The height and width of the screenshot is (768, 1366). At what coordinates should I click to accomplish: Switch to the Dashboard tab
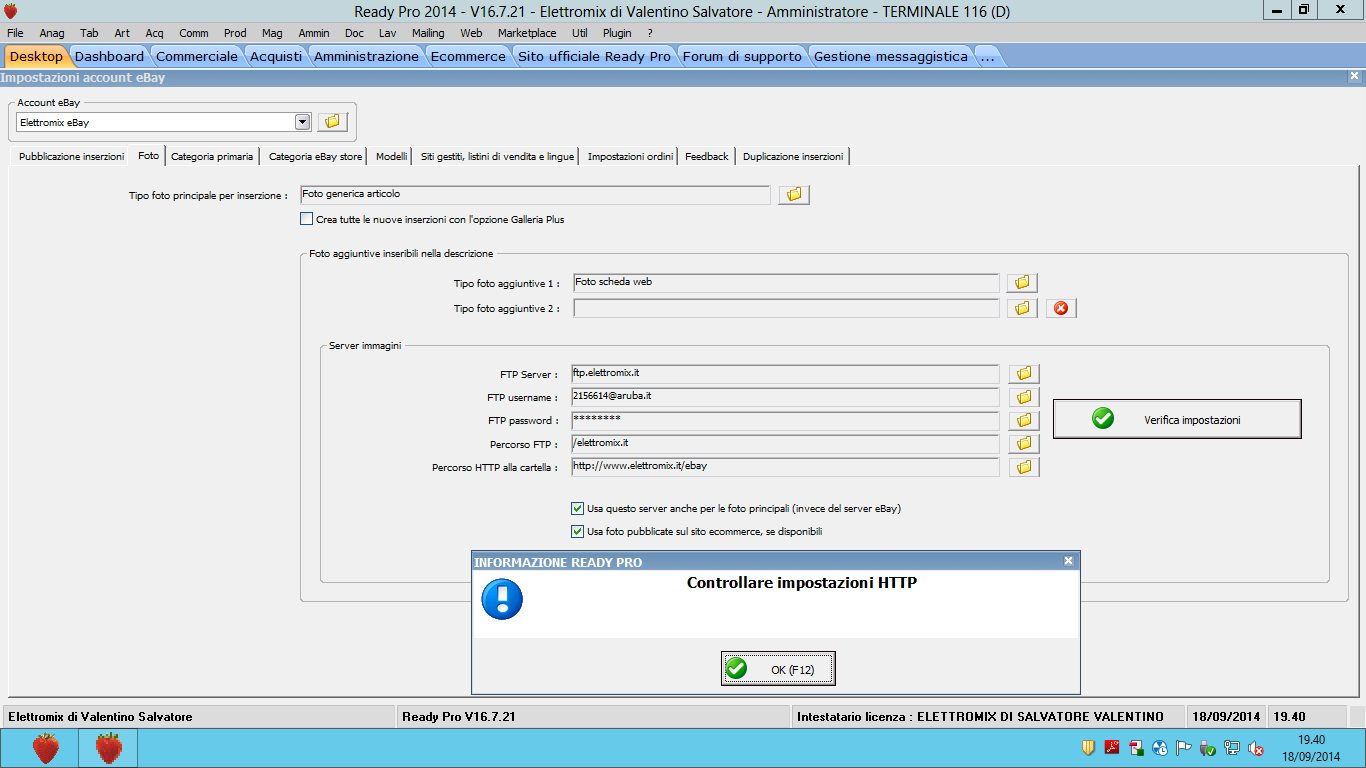pyautogui.click(x=110, y=56)
